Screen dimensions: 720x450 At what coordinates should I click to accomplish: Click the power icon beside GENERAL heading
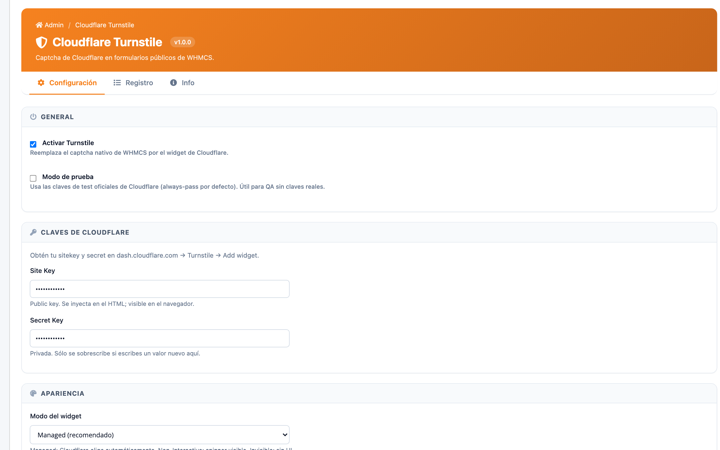click(x=33, y=117)
